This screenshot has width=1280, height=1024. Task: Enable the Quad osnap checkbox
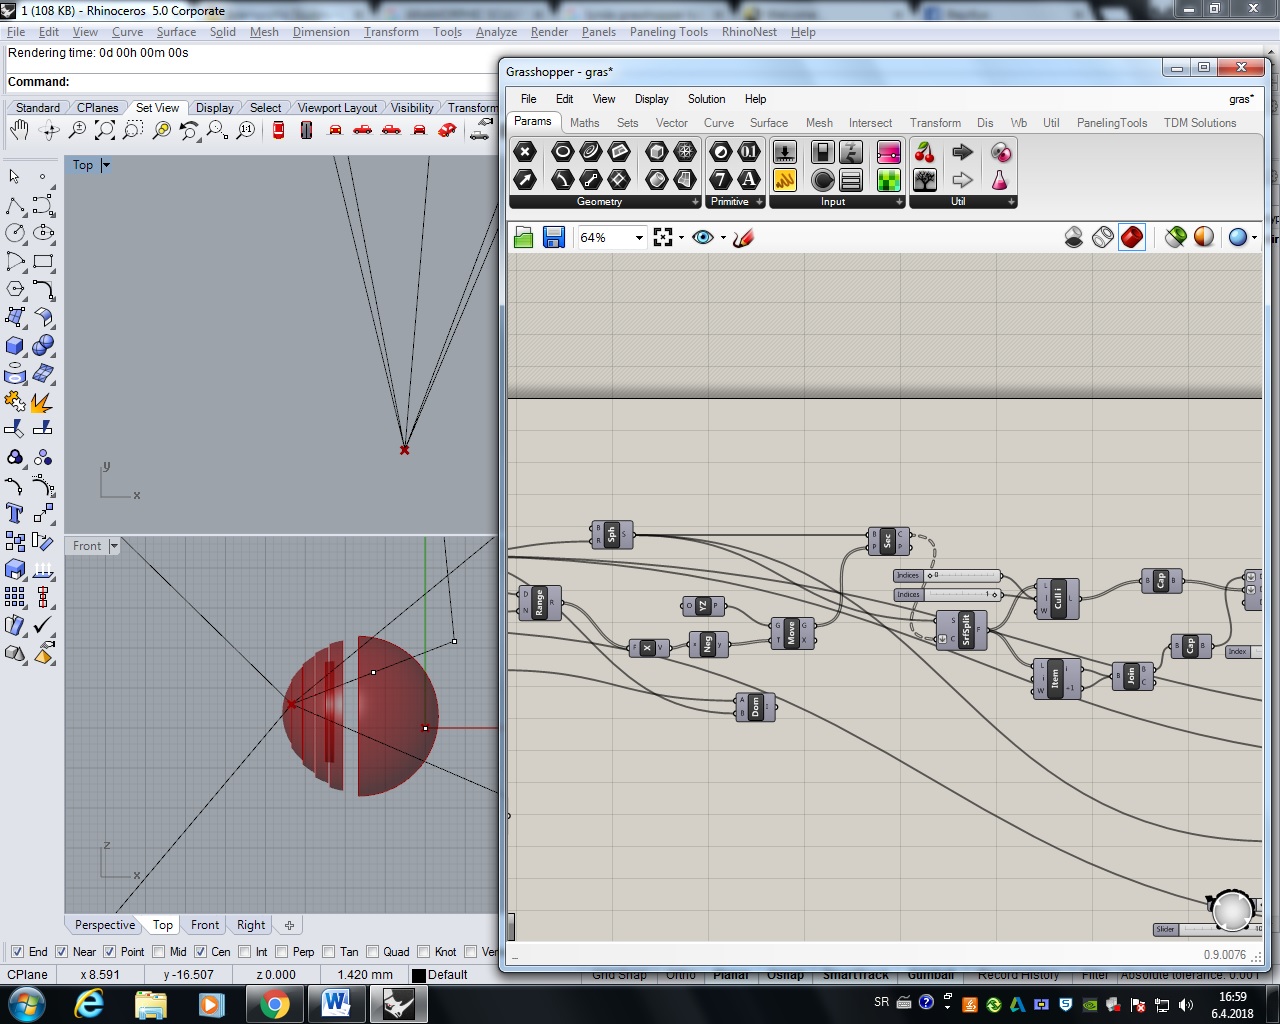tap(373, 952)
